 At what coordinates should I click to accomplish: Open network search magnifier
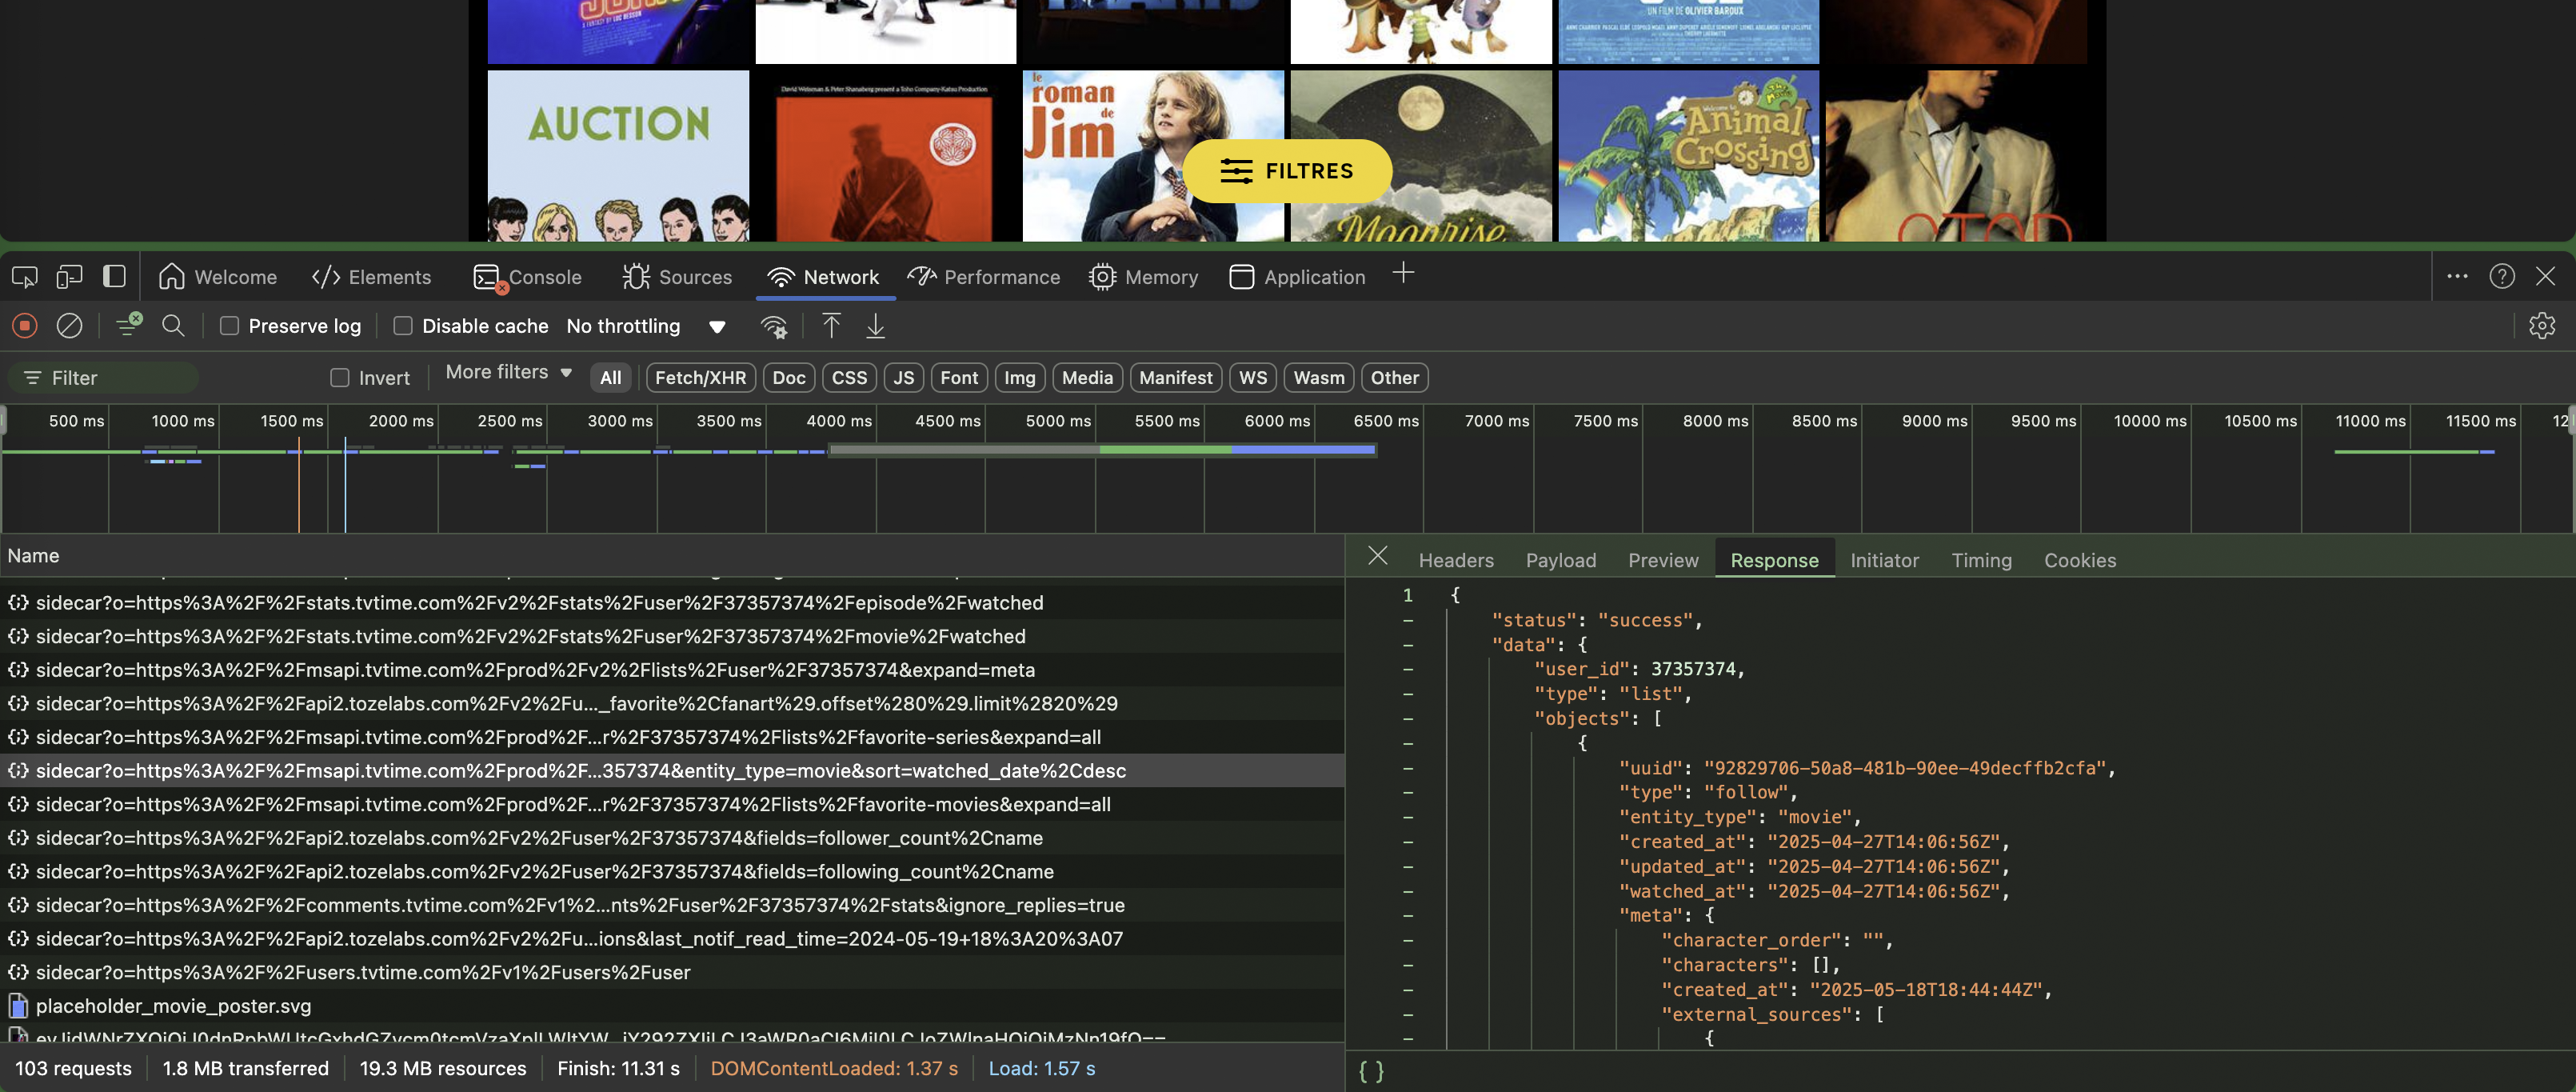[x=173, y=326]
